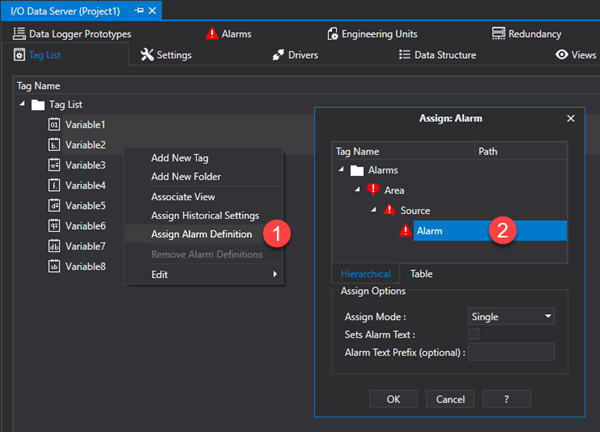Click the red Area icon in tree
600x432 pixels.
point(374,190)
